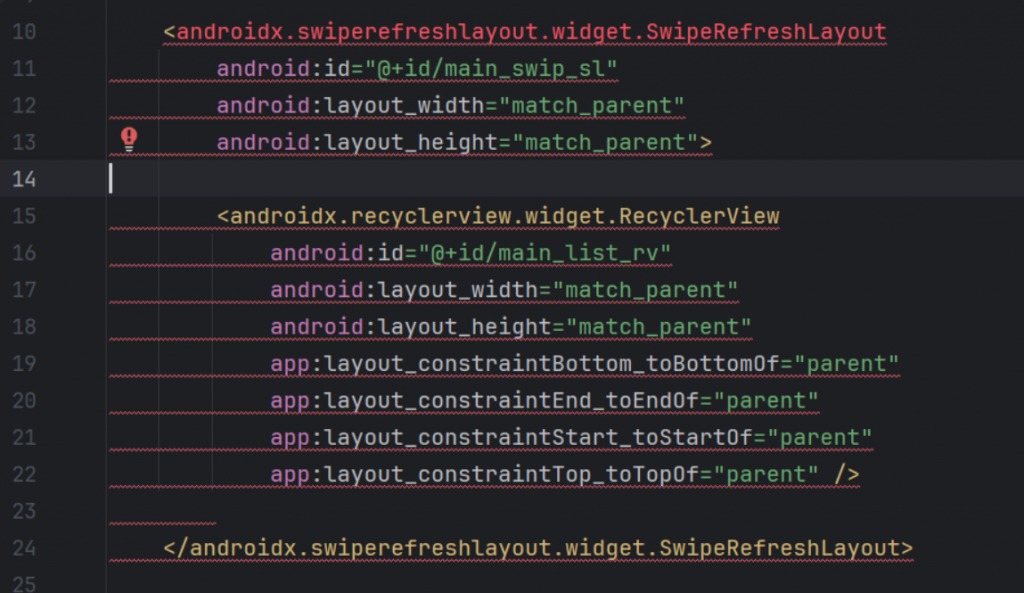Click layout_height value on line 18

click(x=659, y=327)
